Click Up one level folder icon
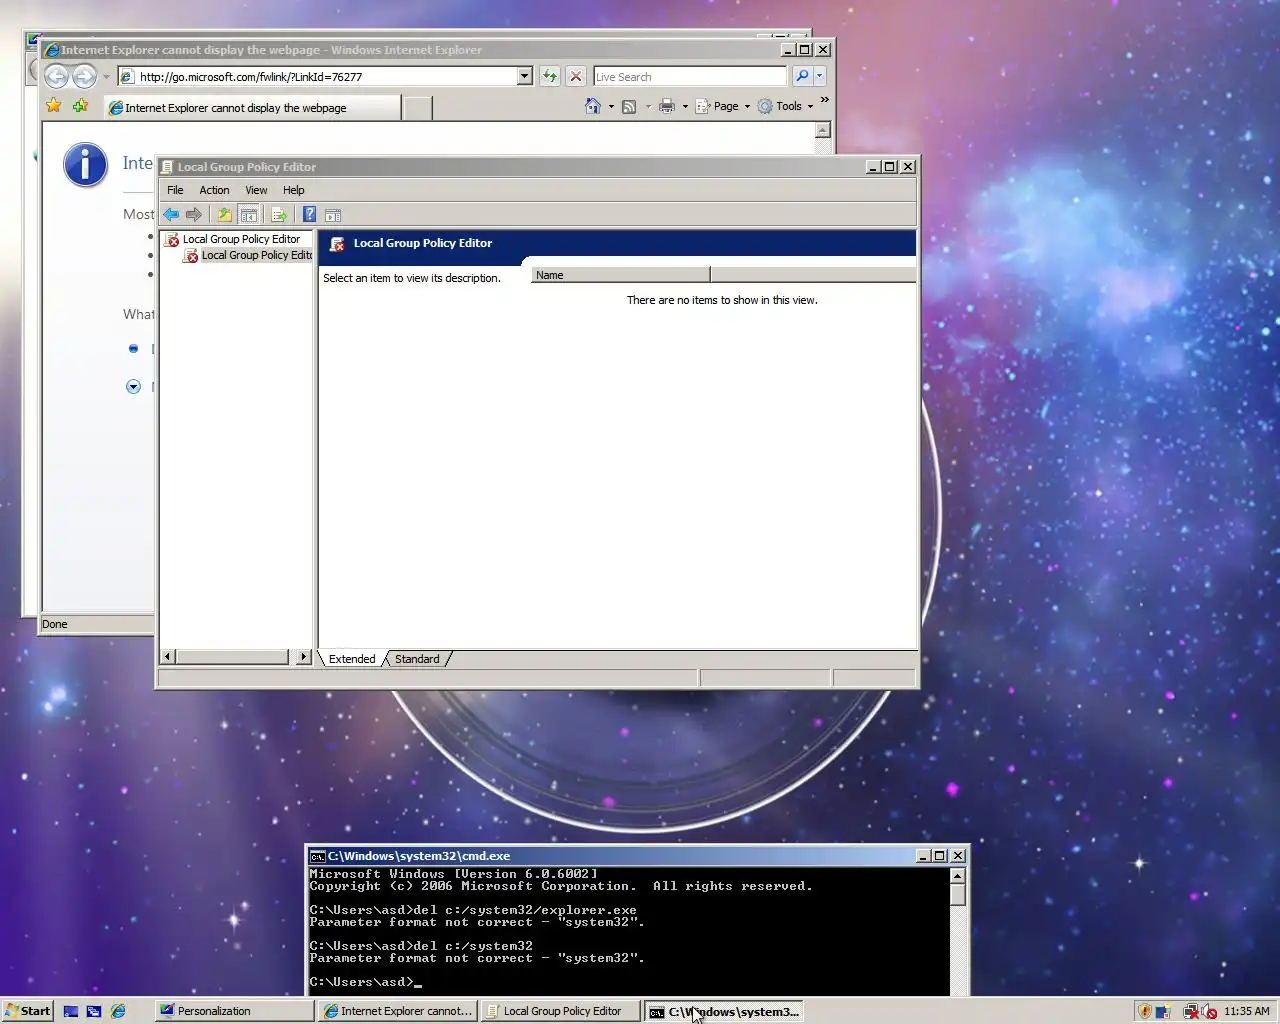Screen dimensions: 1280x1024 click(225, 215)
